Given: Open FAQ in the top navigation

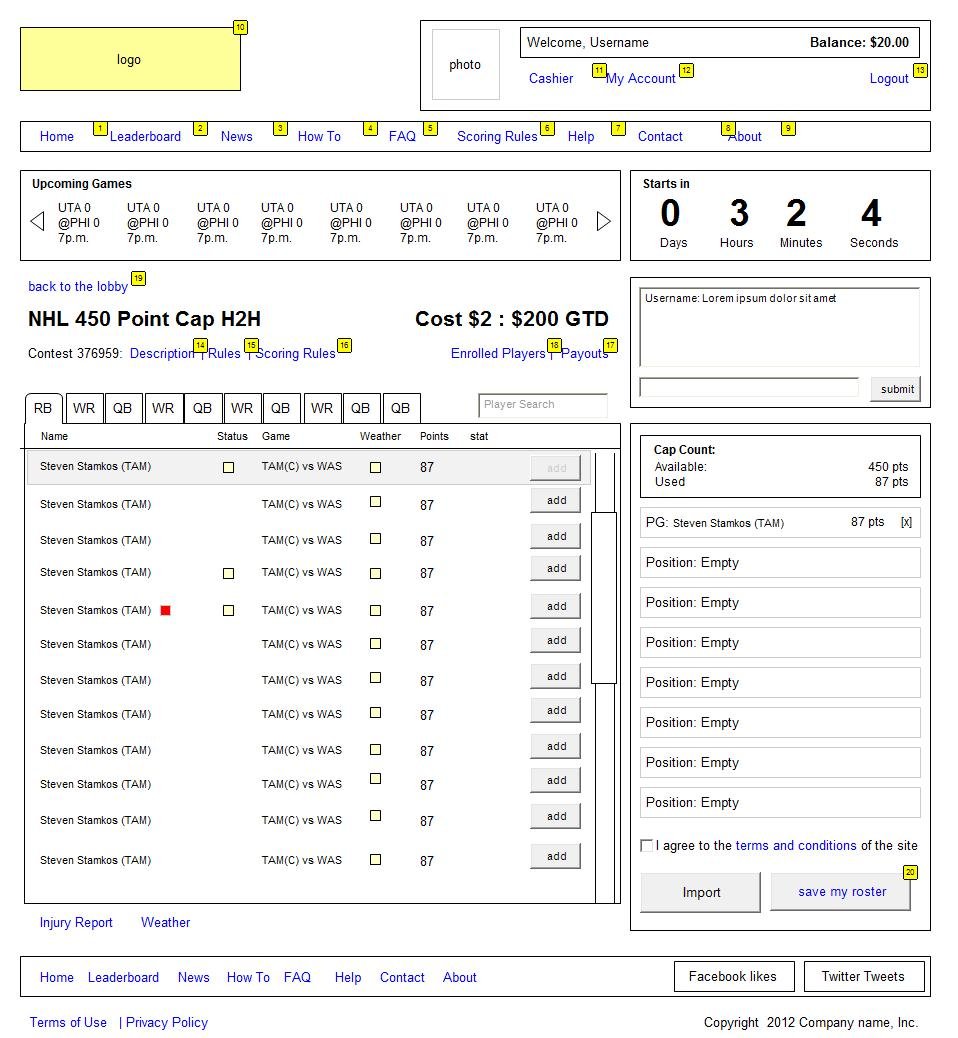Looking at the screenshot, I should click(402, 136).
